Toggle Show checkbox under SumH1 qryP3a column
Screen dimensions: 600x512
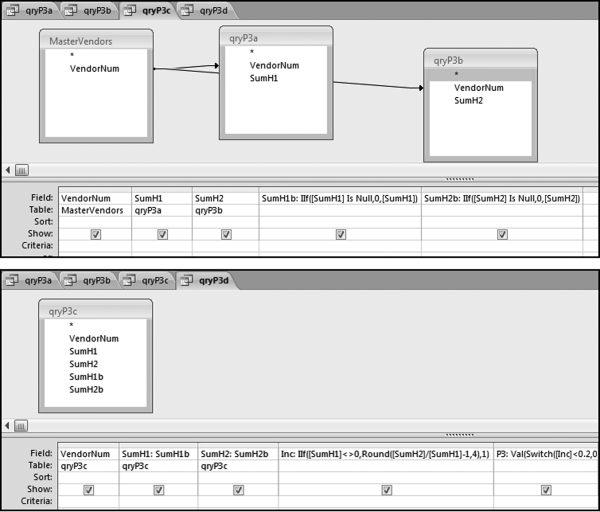(x=163, y=234)
